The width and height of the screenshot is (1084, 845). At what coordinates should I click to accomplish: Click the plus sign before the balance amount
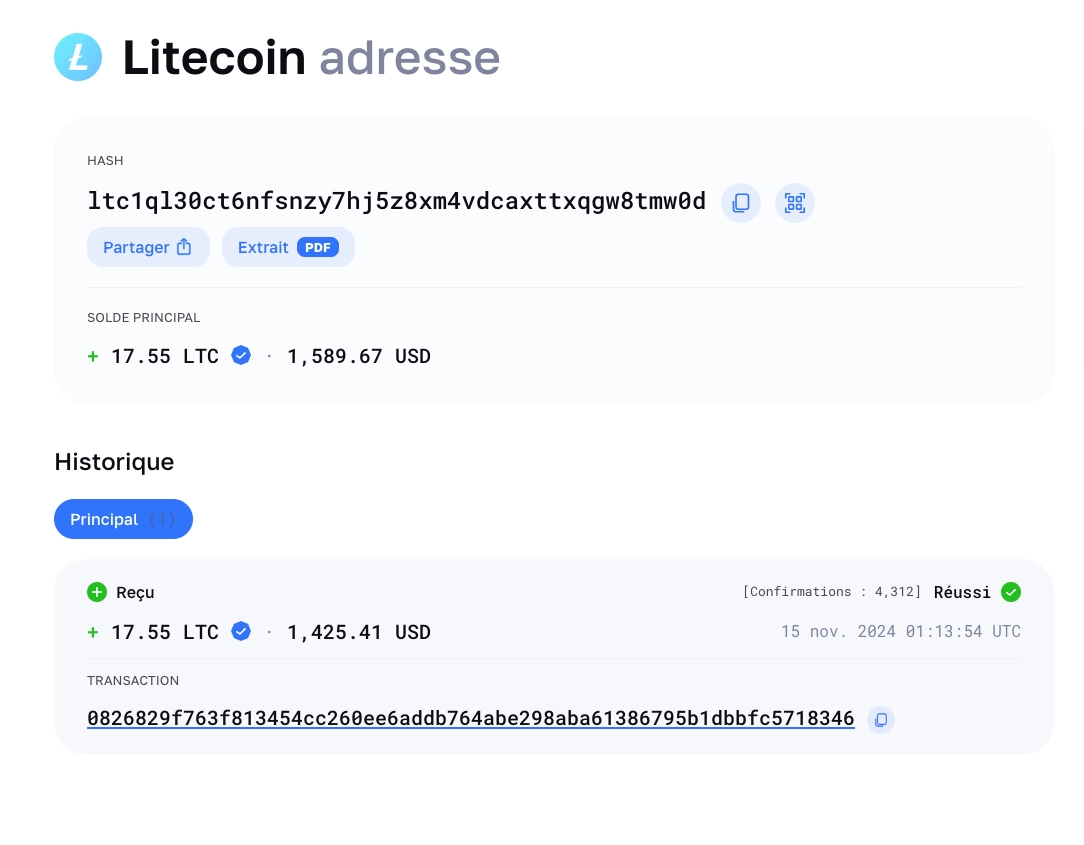pyautogui.click(x=93, y=356)
